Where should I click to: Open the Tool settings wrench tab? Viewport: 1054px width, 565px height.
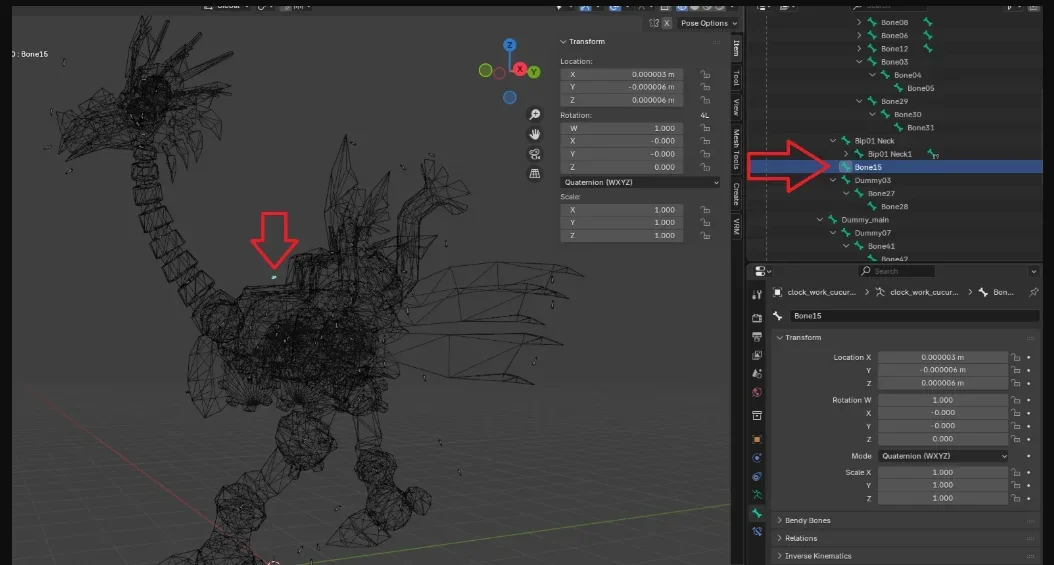click(x=757, y=294)
